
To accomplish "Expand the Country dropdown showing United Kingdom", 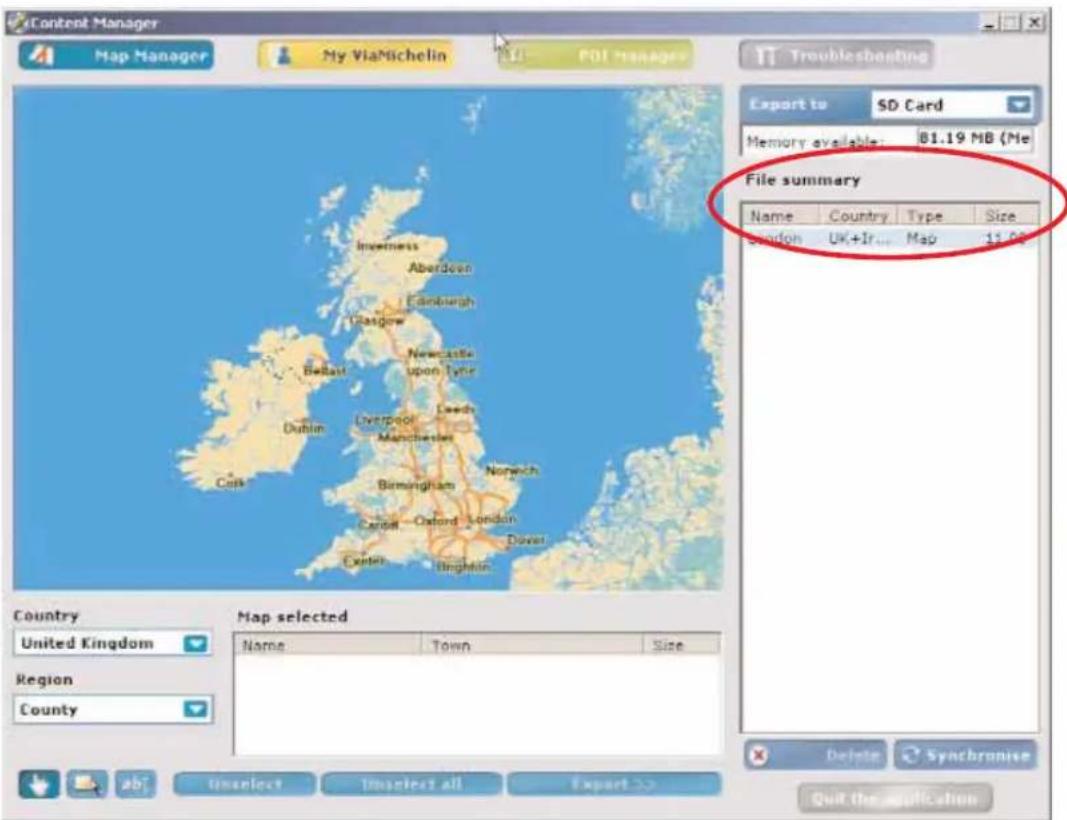I will [196, 643].
